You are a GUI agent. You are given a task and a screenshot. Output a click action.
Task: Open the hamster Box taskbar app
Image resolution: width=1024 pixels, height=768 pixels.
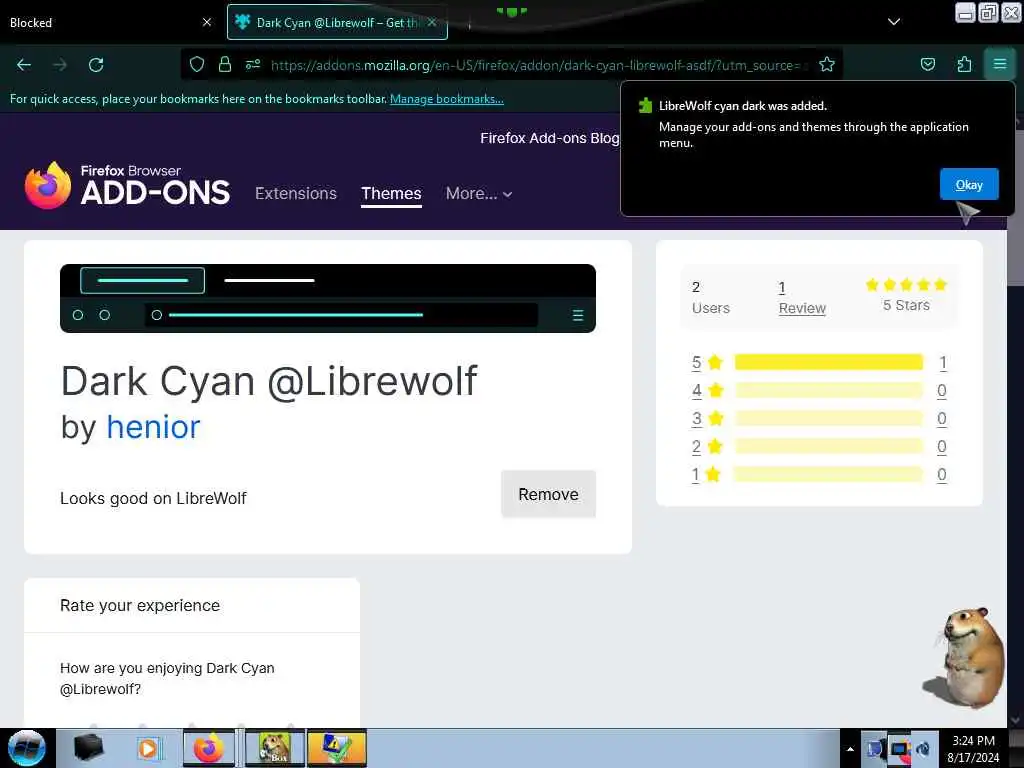point(275,748)
